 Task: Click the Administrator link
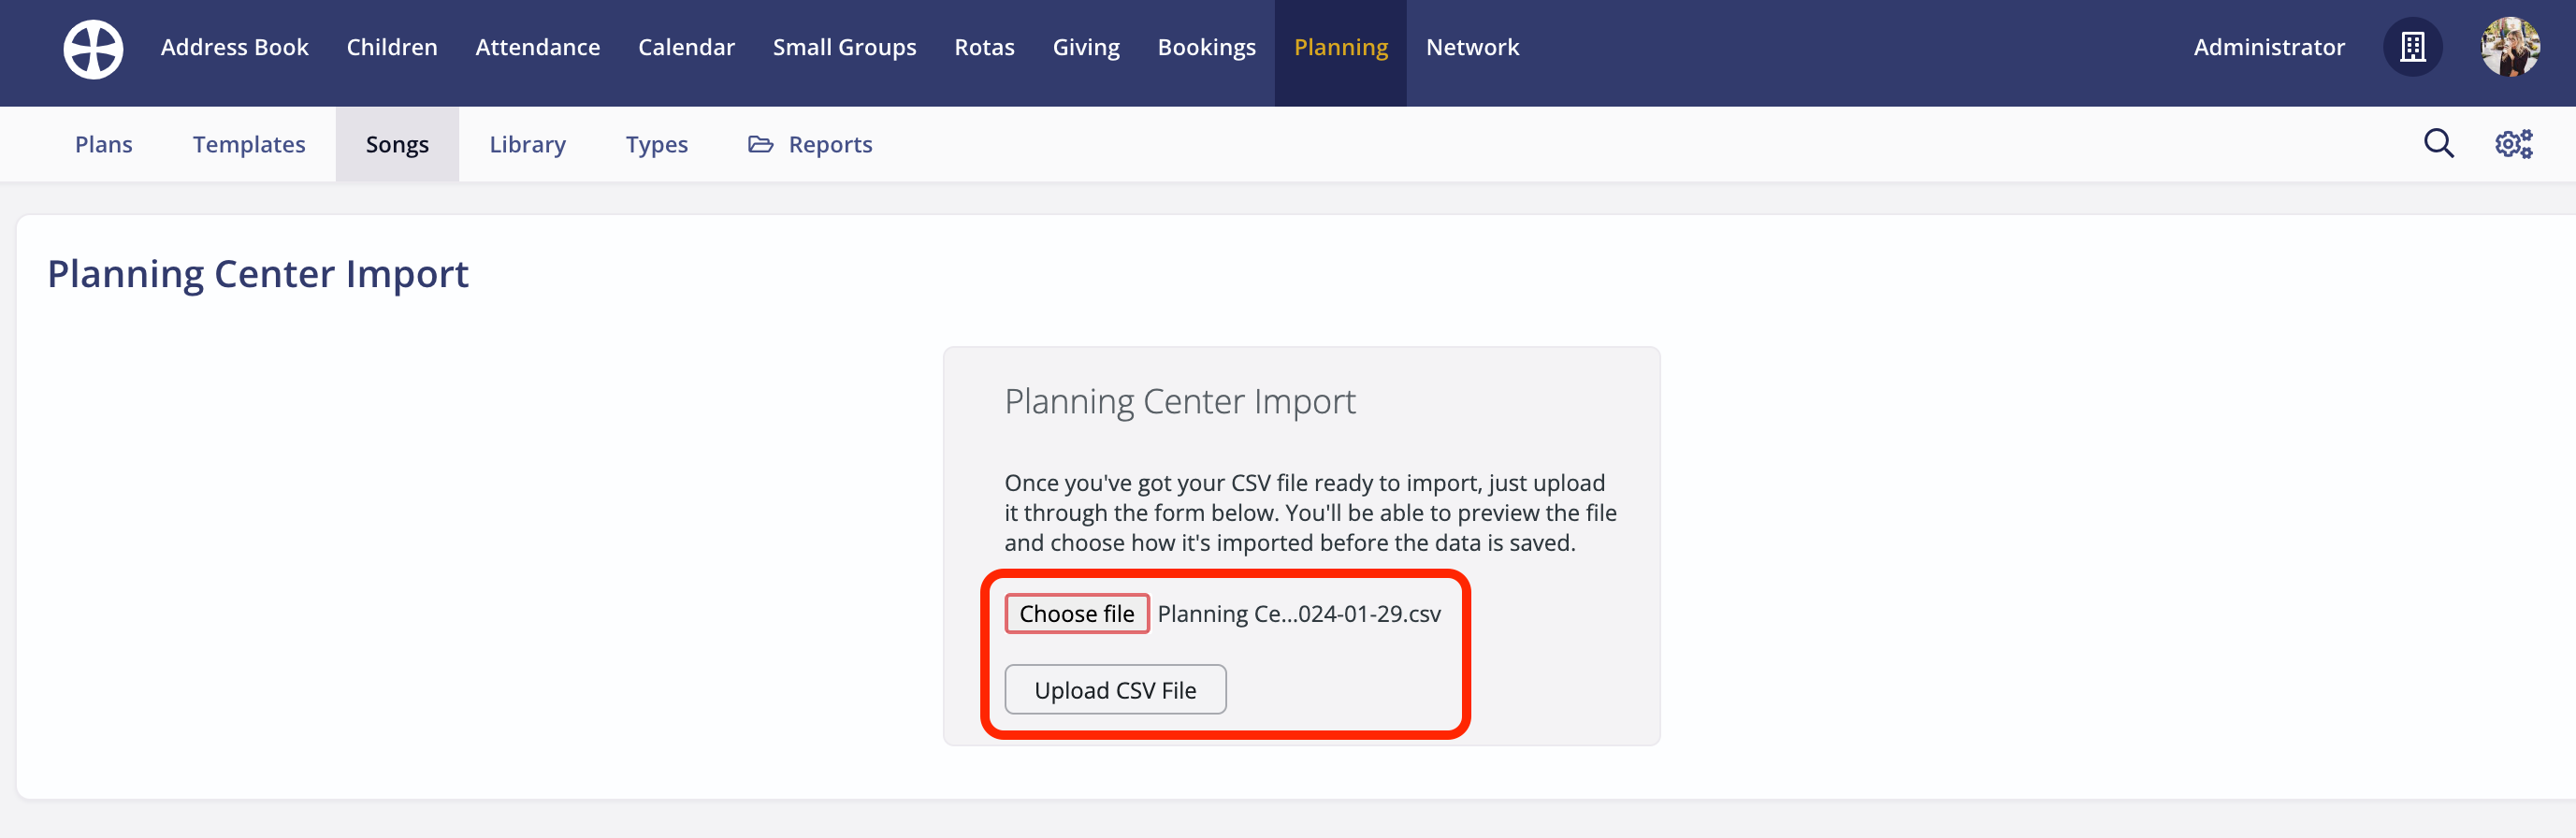click(x=2268, y=47)
